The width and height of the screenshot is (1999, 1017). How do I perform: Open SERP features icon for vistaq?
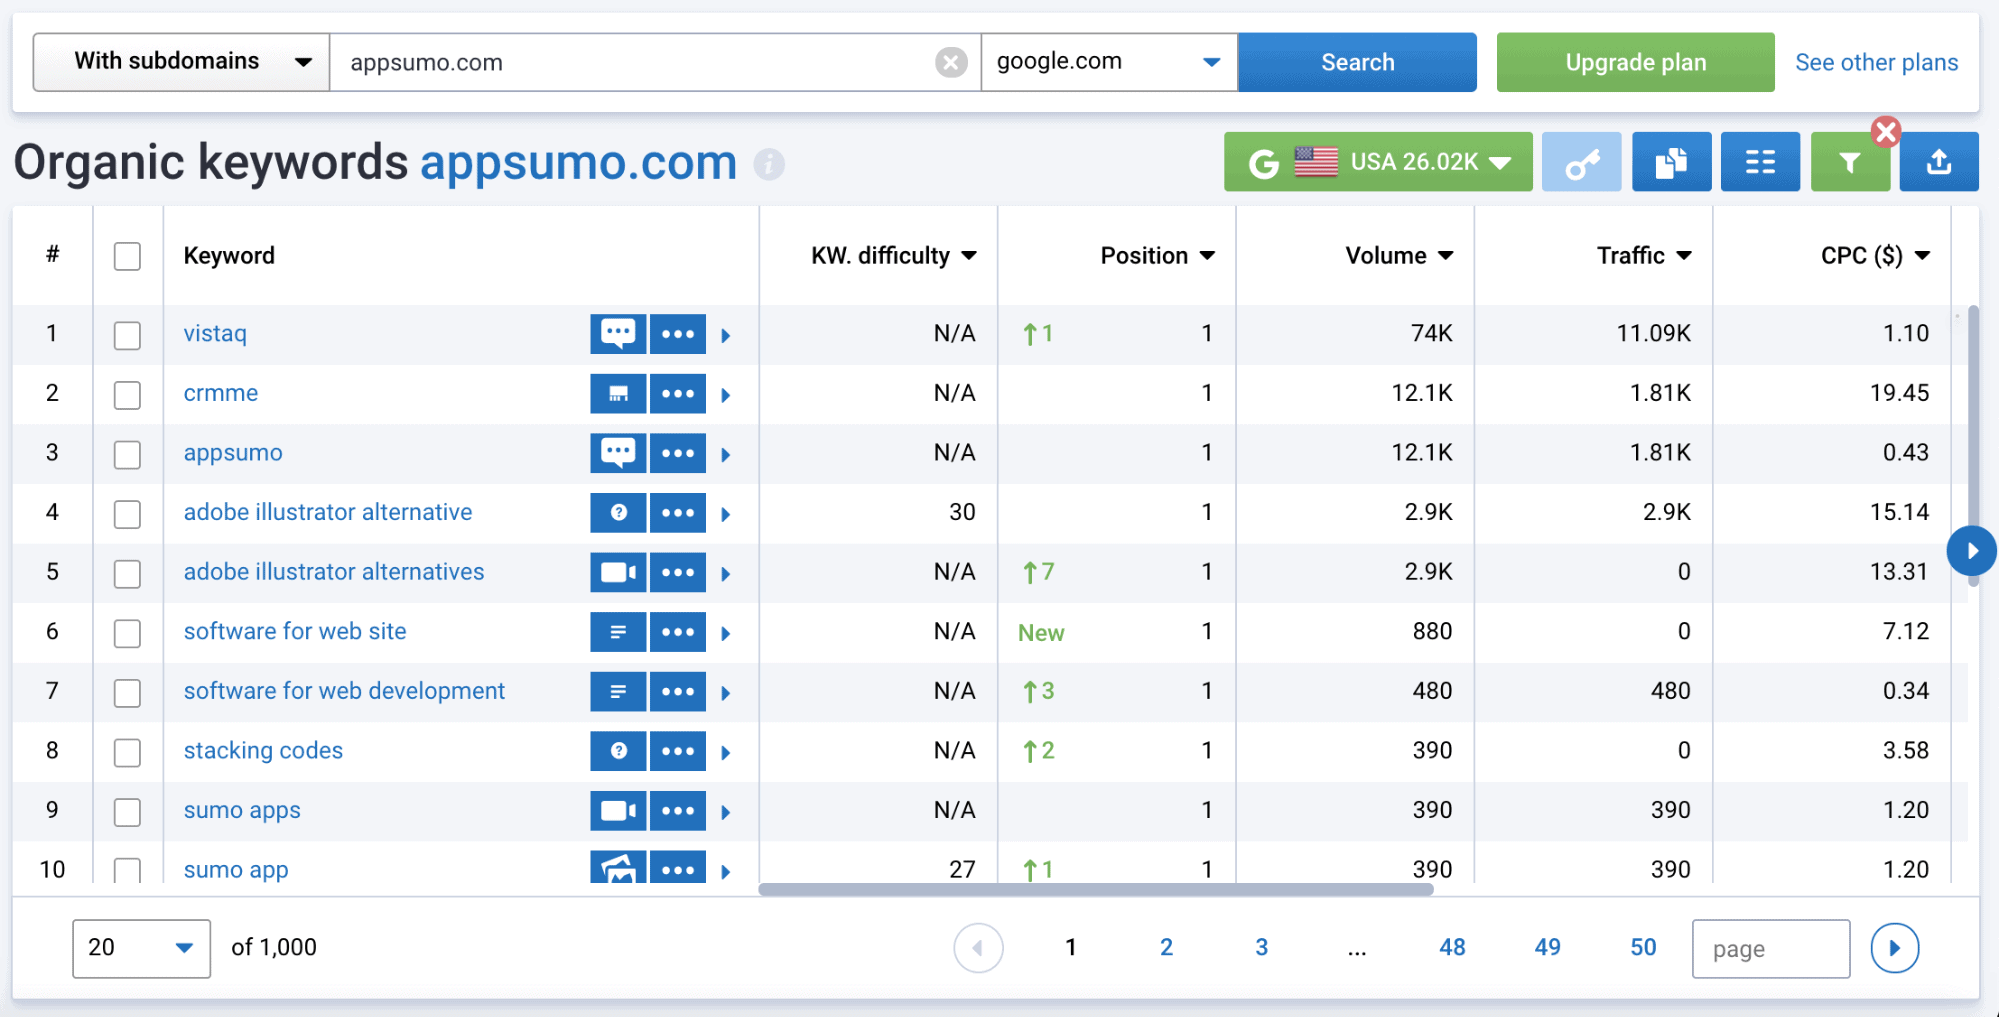tap(618, 334)
